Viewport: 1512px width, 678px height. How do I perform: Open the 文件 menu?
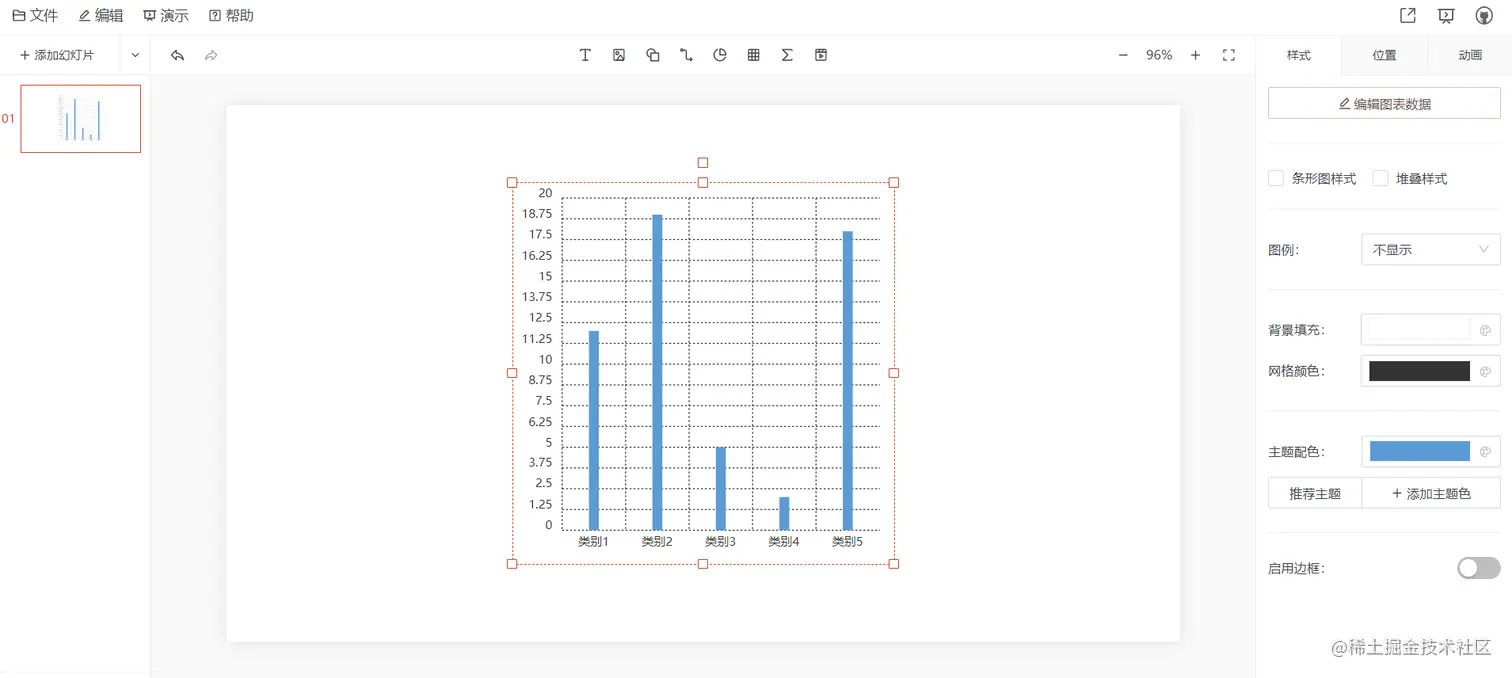[x=35, y=15]
